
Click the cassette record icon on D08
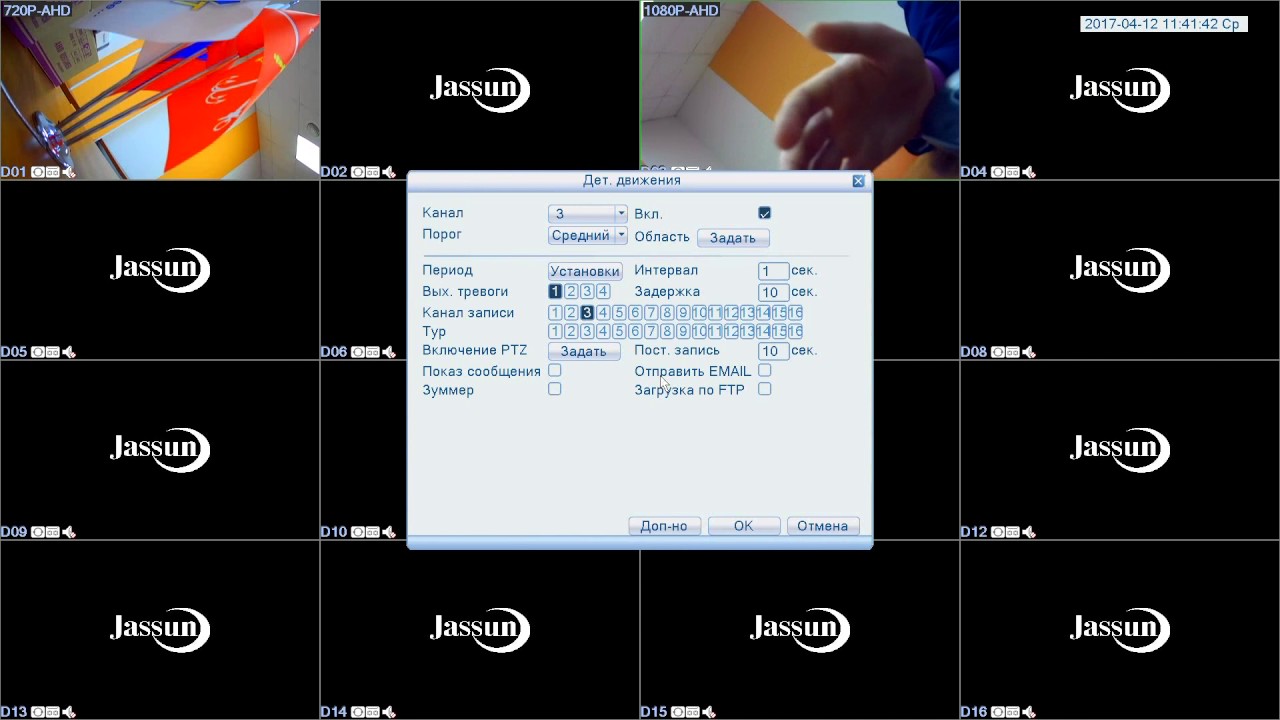click(x=1013, y=352)
